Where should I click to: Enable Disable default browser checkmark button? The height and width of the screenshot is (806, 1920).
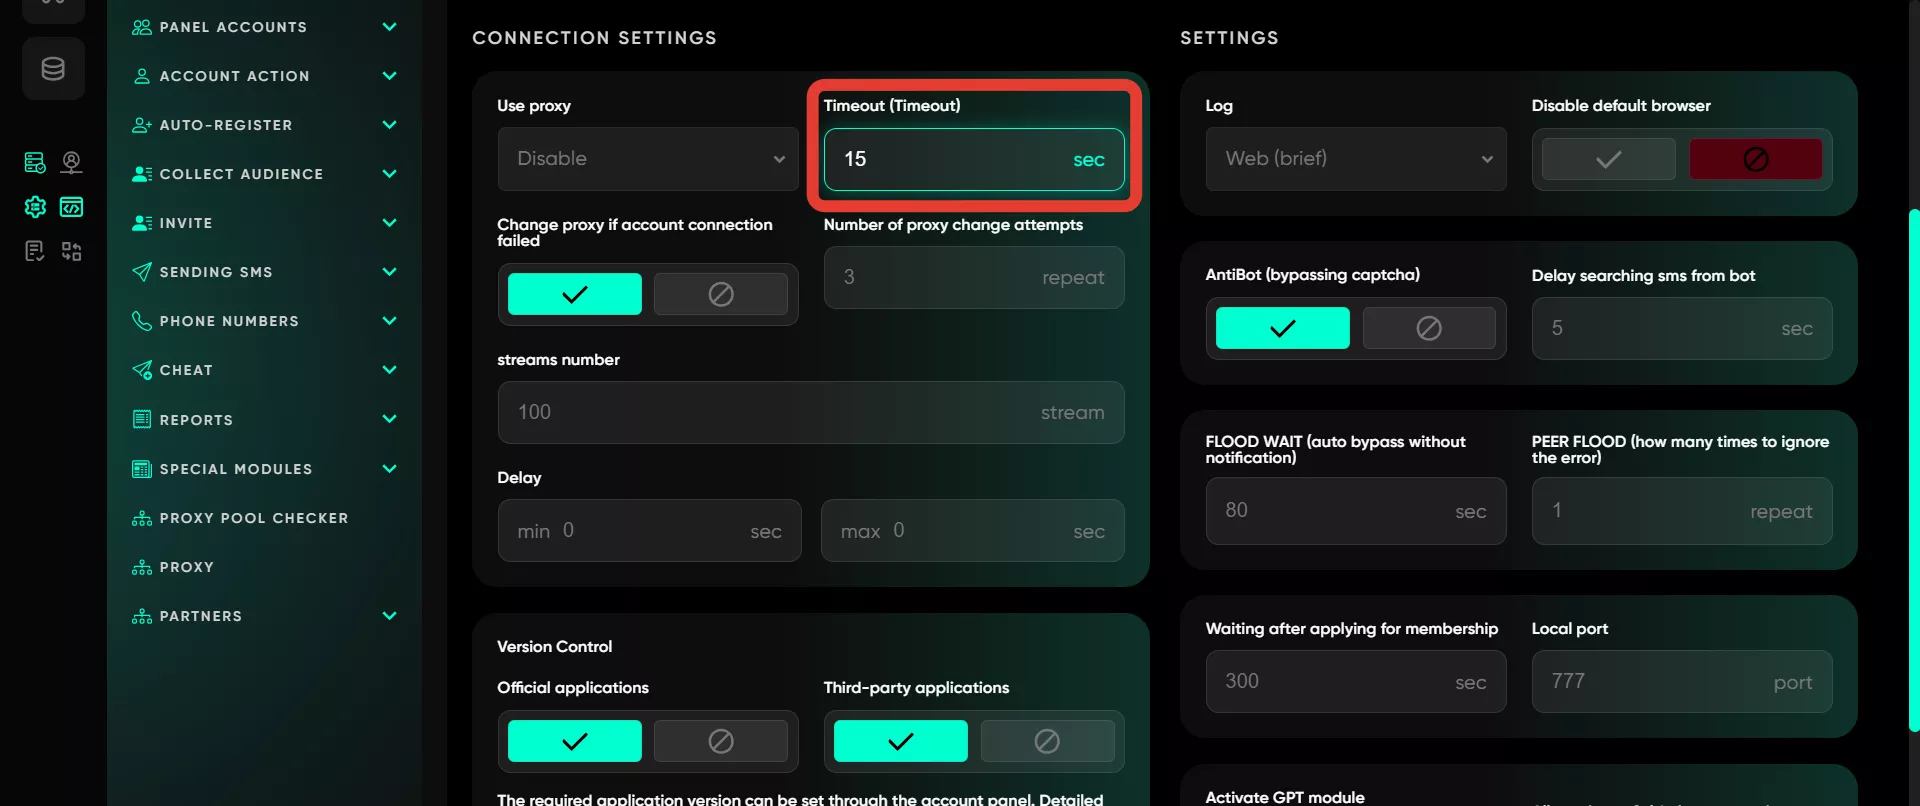pos(1608,159)
